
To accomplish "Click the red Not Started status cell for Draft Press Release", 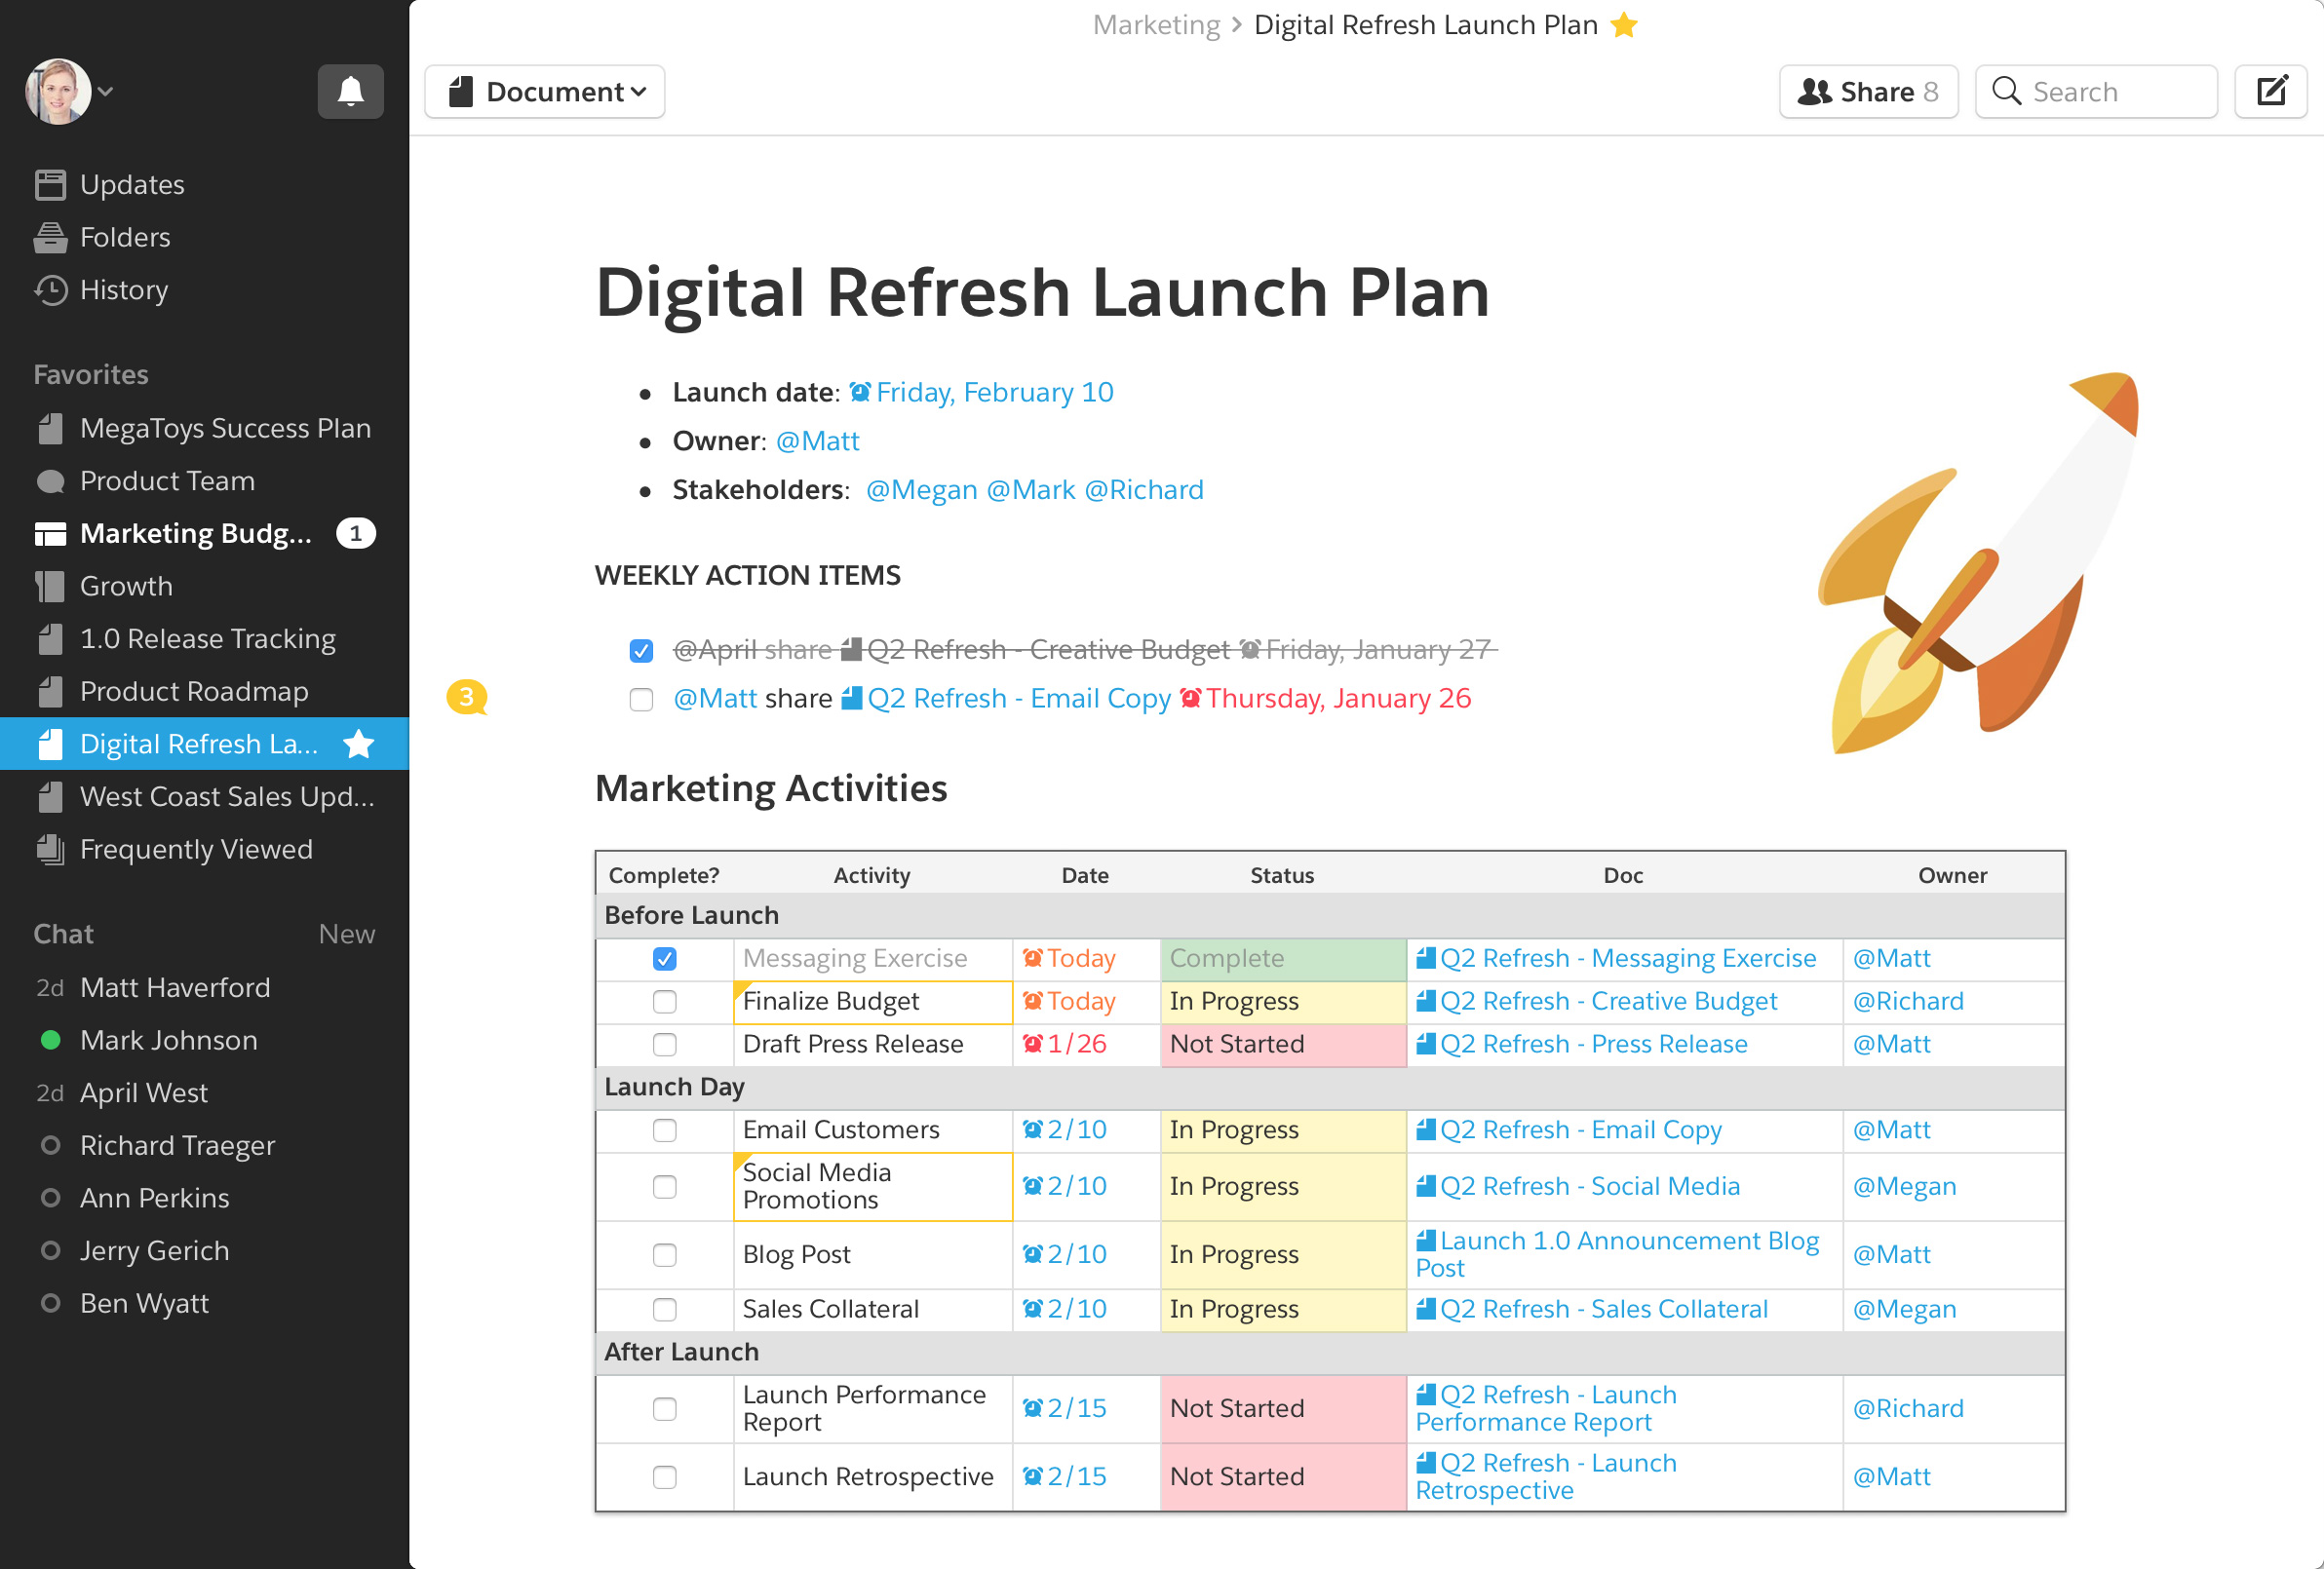I will coord(1282,1045).
